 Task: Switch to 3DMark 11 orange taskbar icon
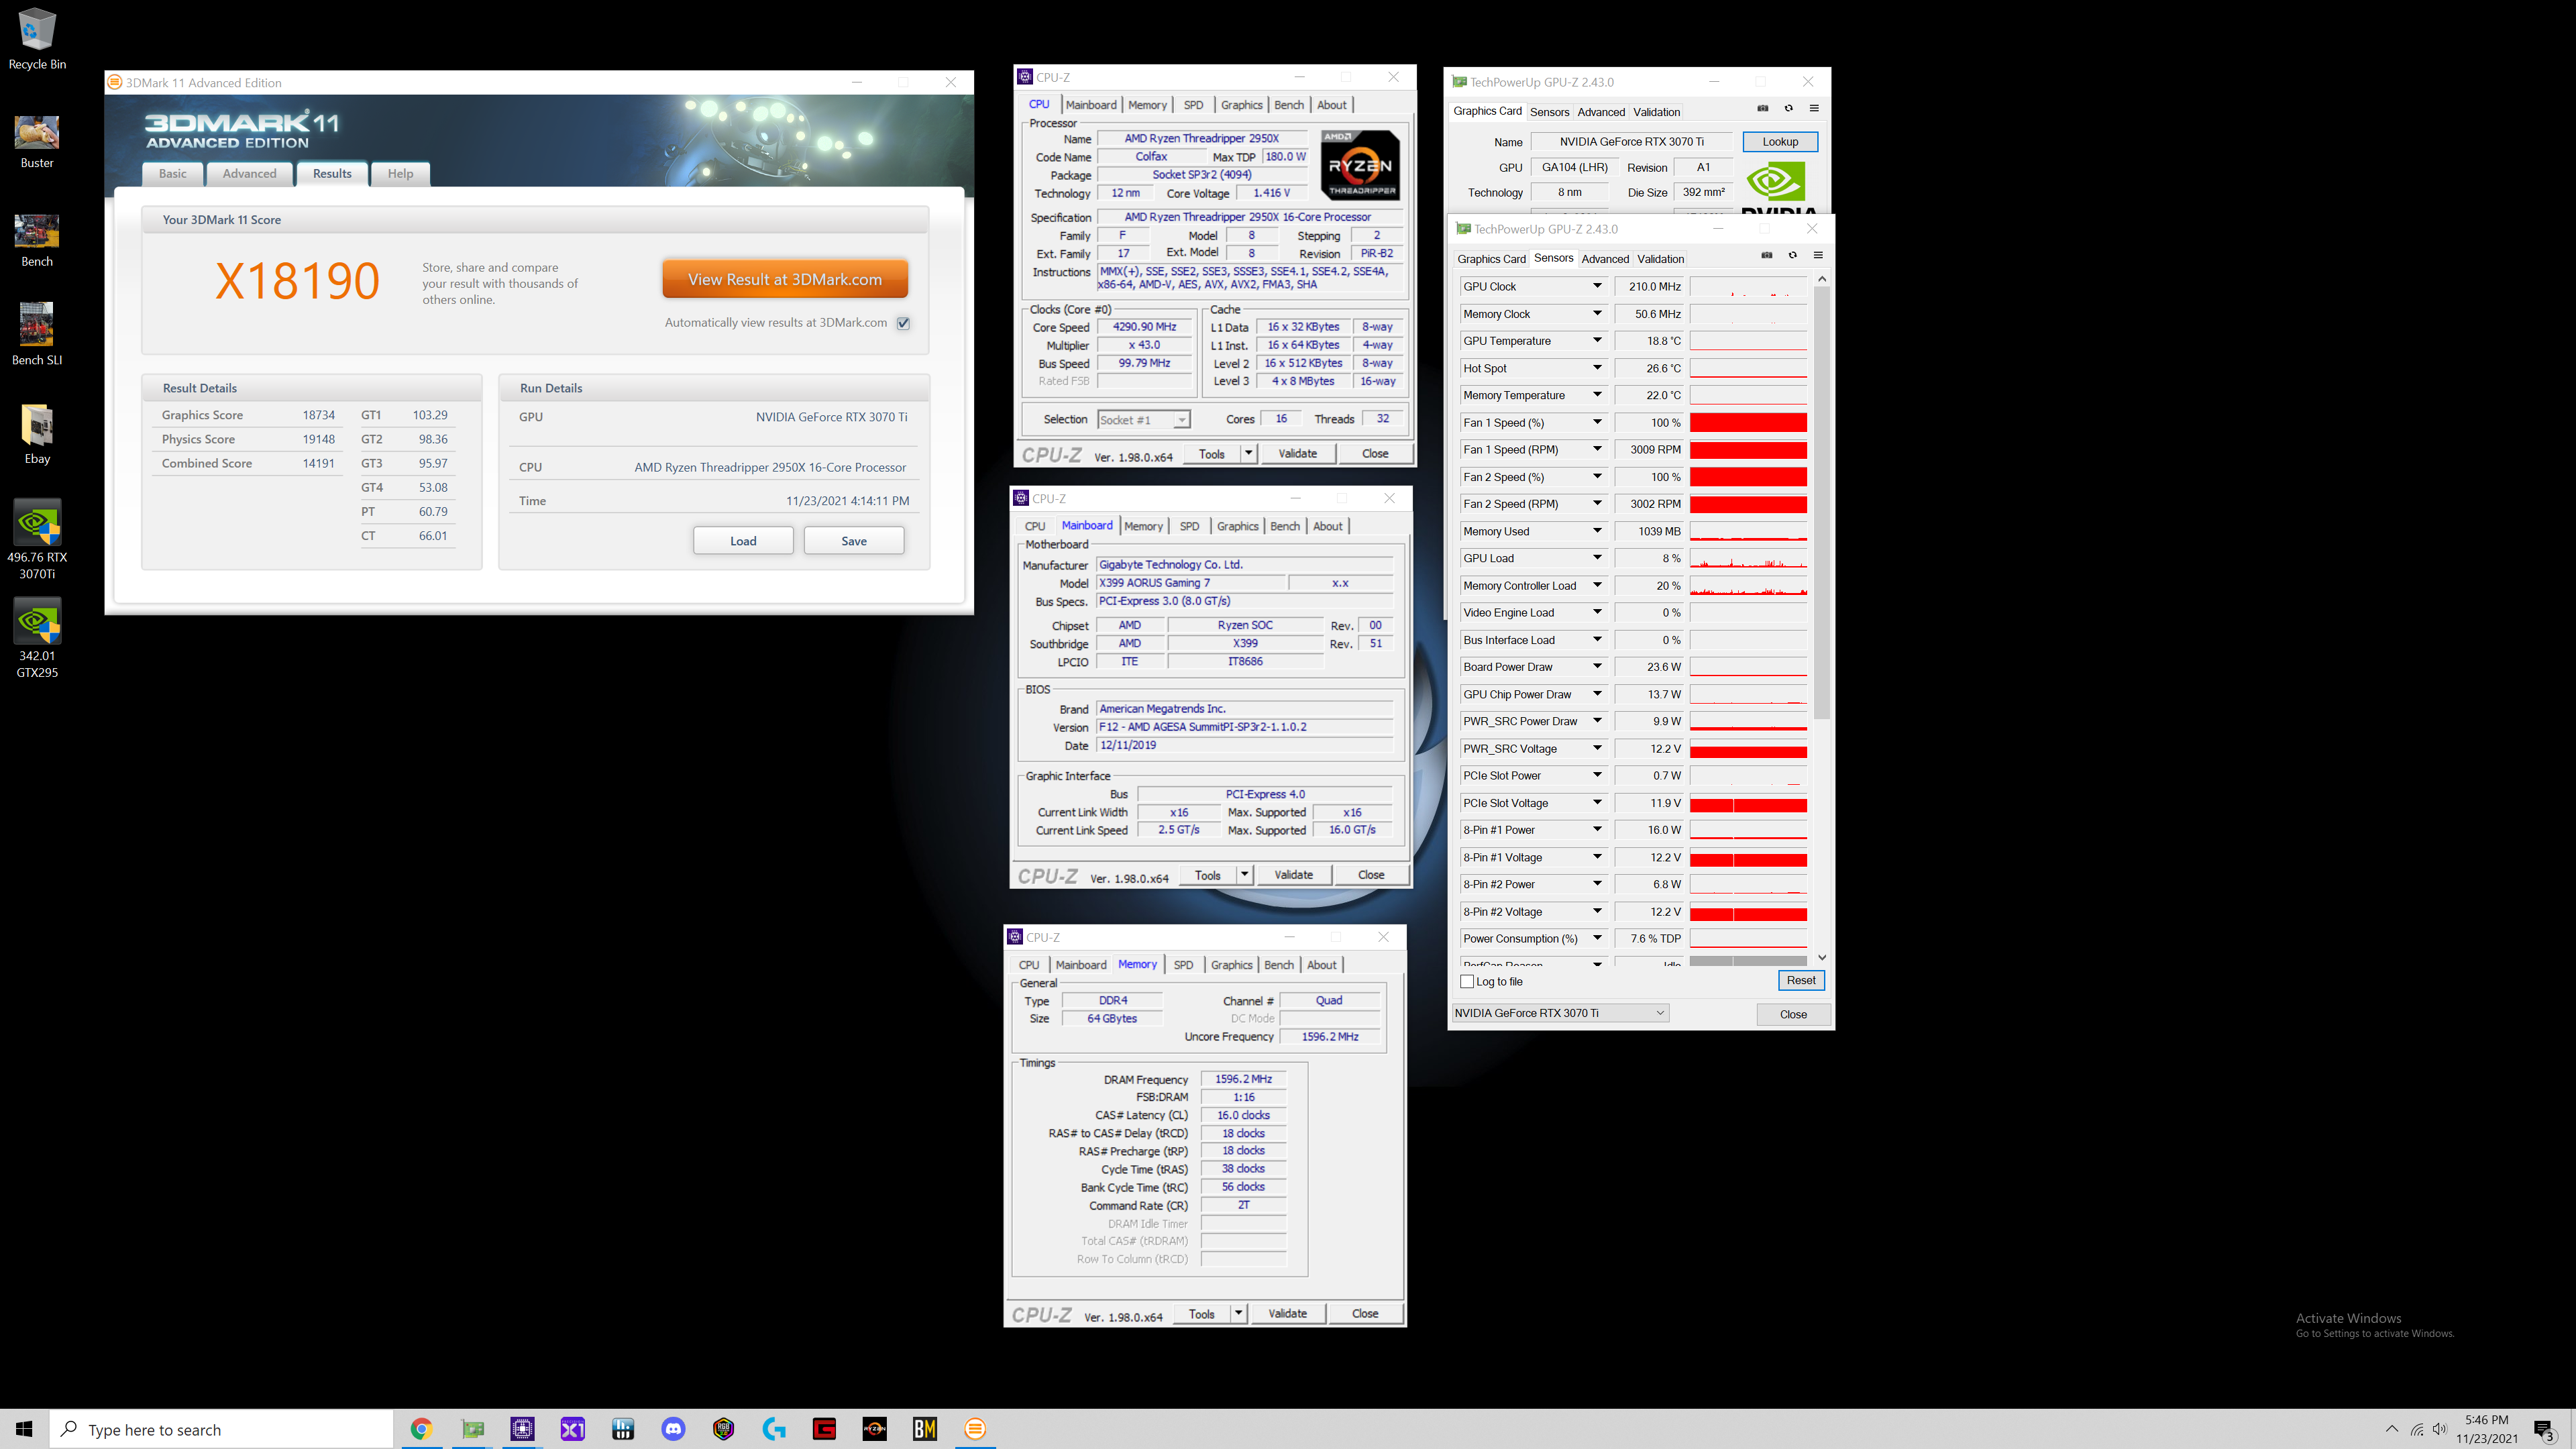coord(975,1429)
